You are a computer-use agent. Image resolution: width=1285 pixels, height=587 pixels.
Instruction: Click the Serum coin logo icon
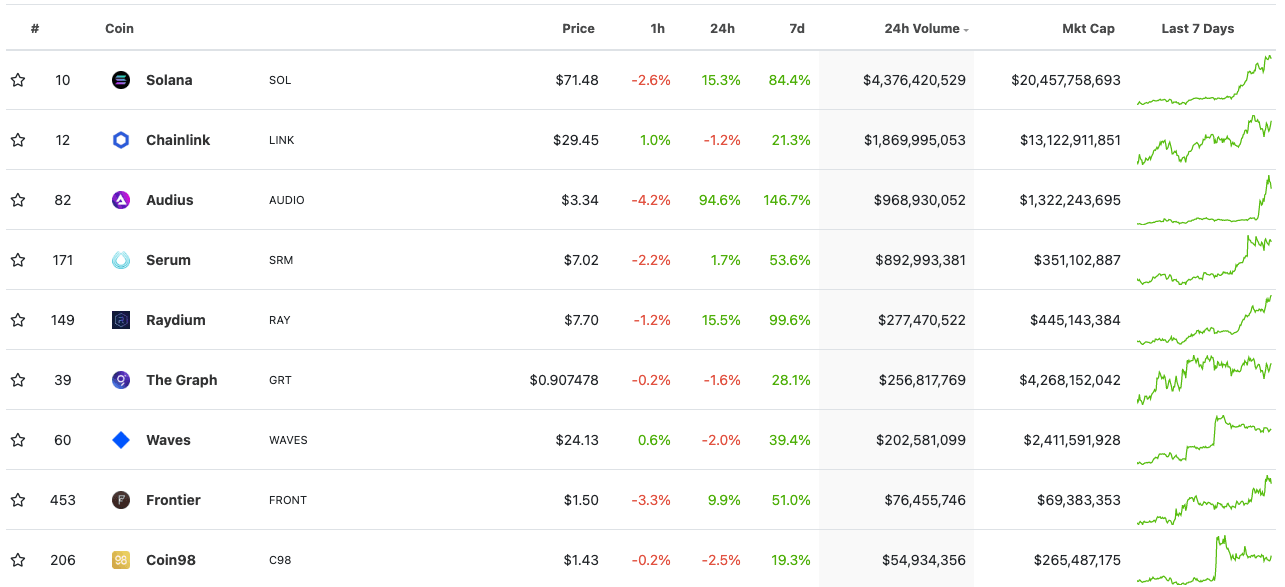coord(121,260)
